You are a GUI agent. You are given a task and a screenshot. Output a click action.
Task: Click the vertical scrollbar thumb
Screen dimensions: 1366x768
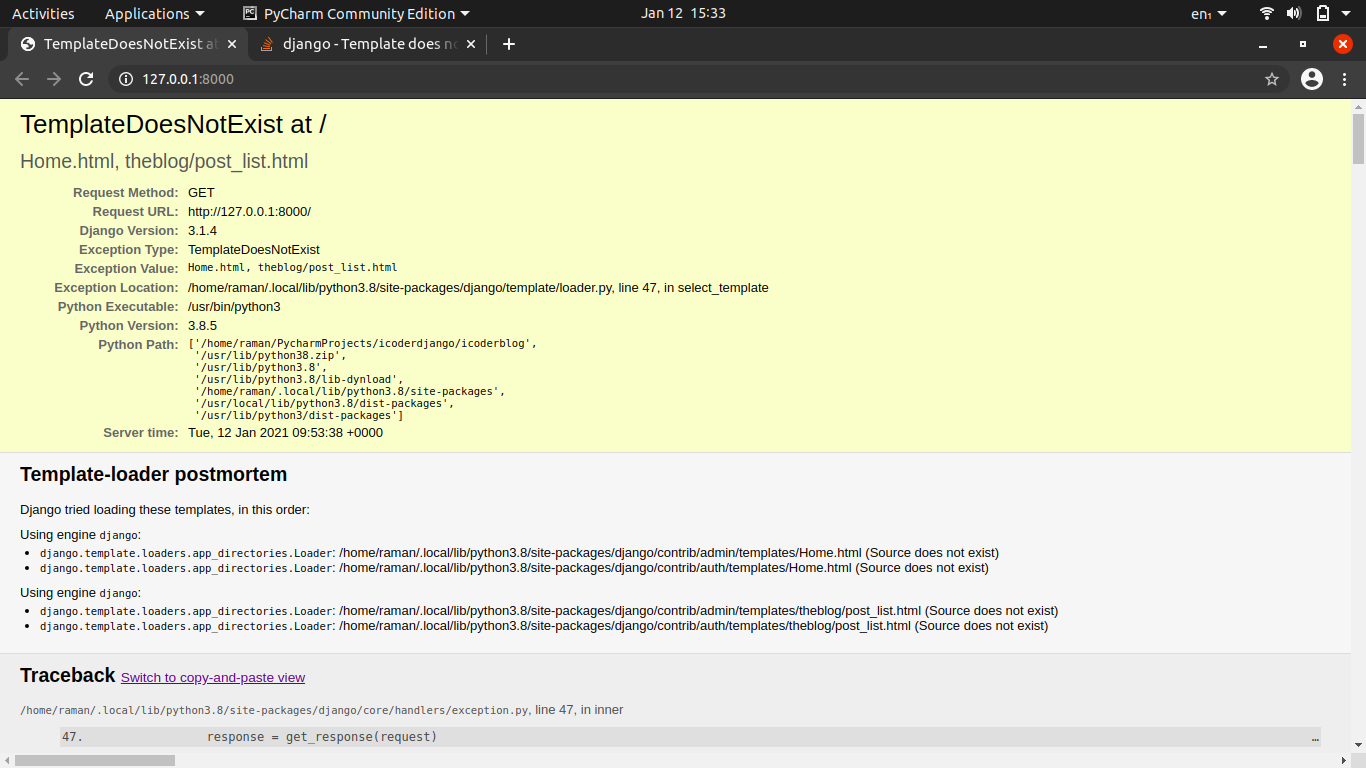[1358, 138]
